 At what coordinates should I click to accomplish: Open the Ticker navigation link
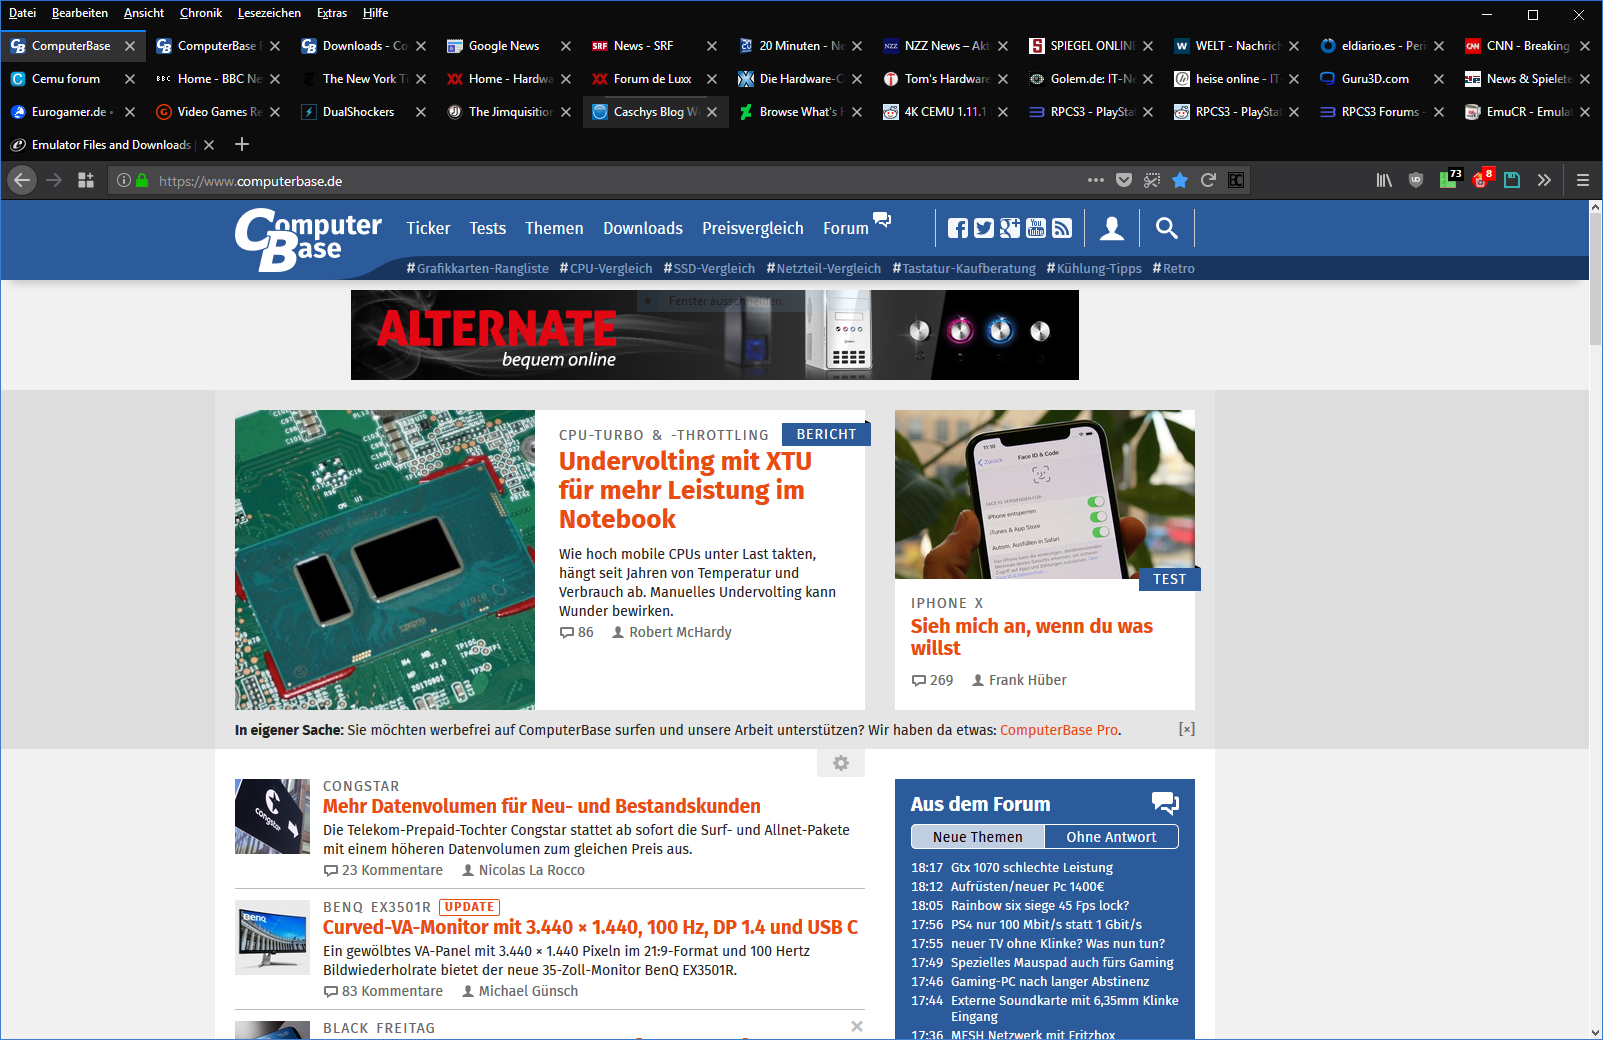click(428, 228)
